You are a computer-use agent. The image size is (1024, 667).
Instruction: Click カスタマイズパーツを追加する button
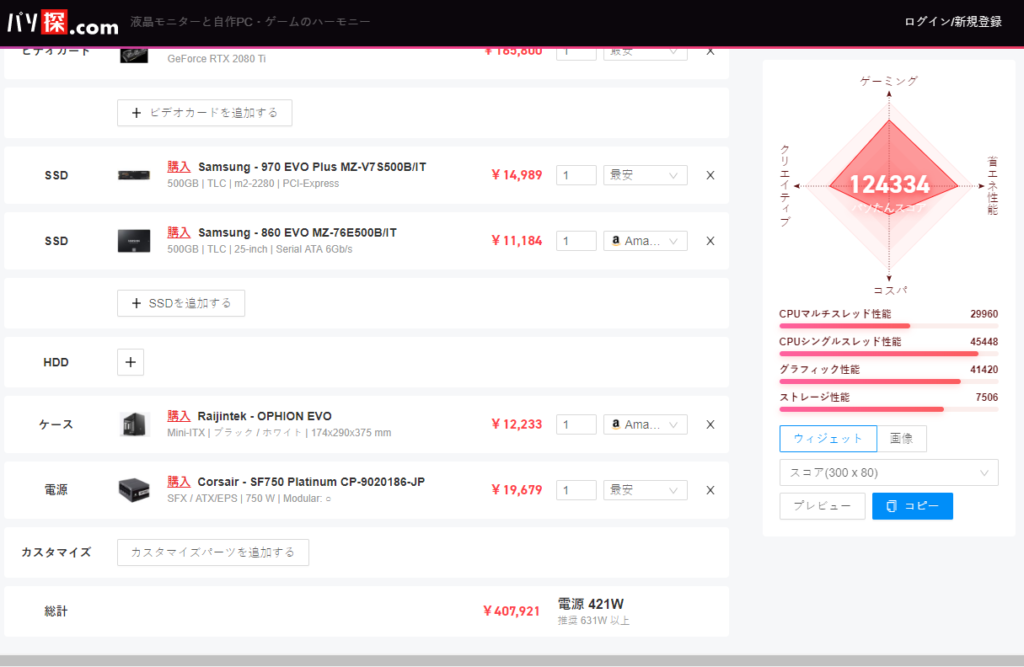[213, 553]
